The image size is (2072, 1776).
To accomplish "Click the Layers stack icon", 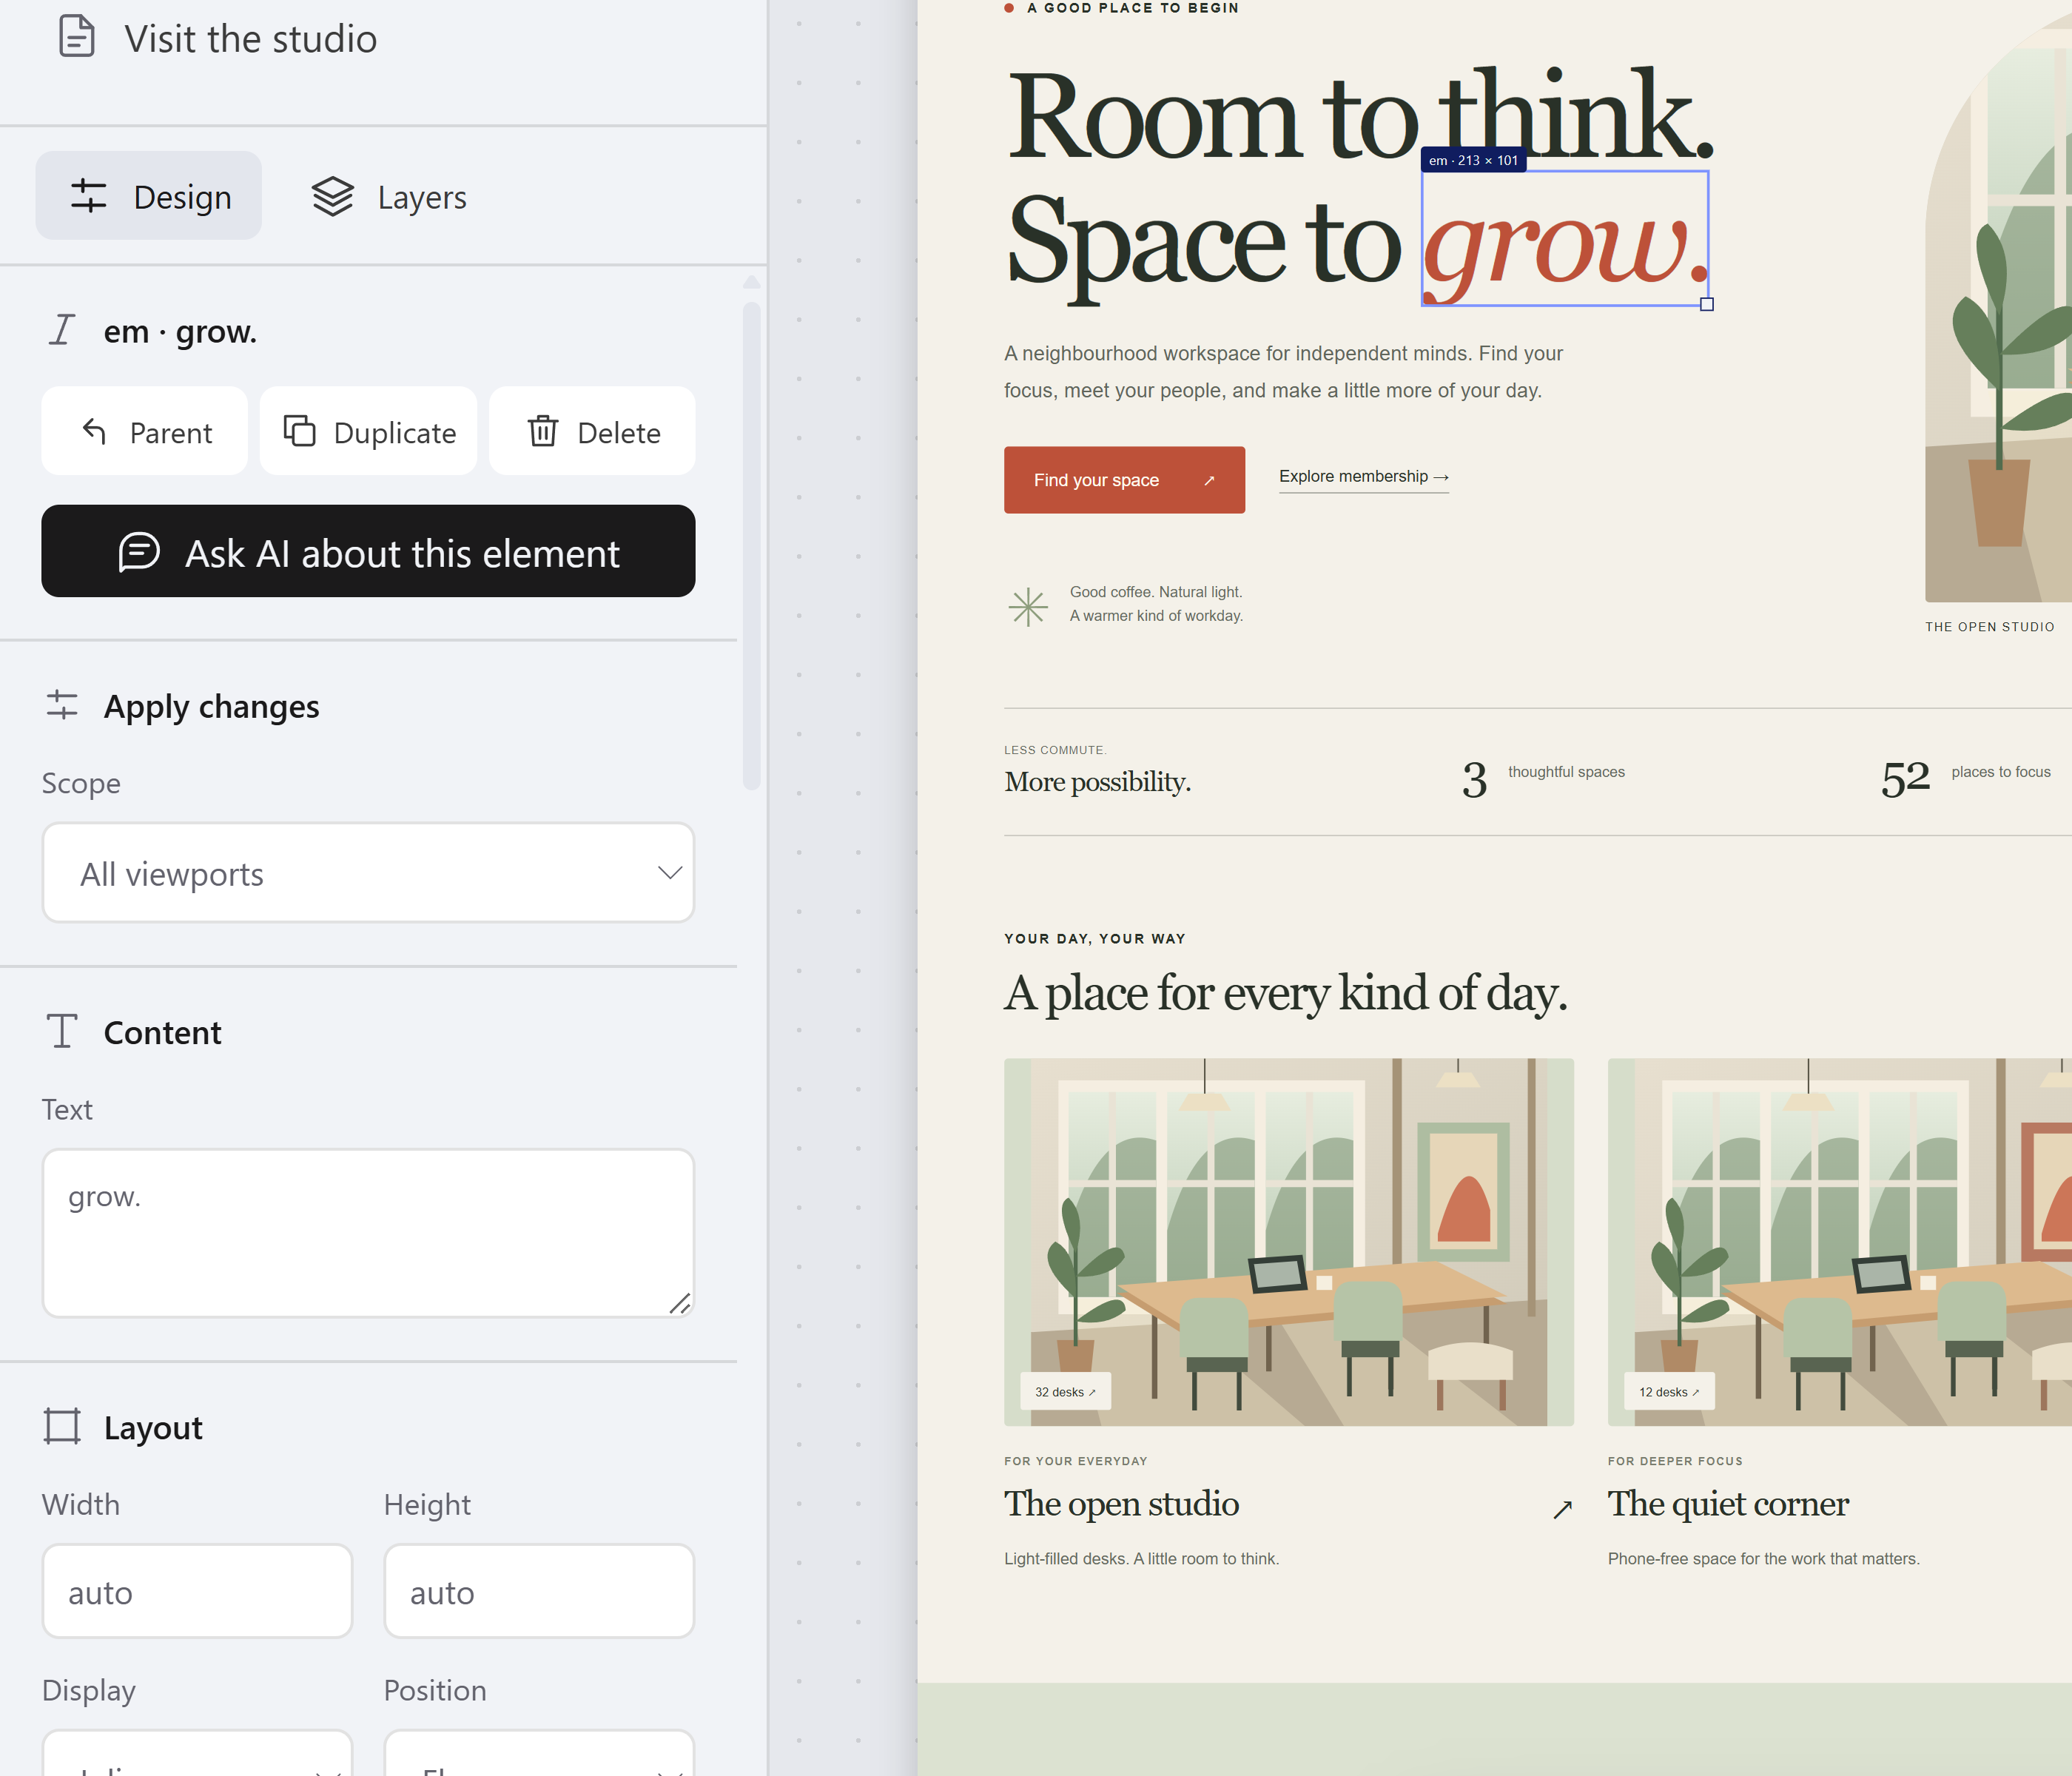I will pyautogui.click(x=332, y=196).
